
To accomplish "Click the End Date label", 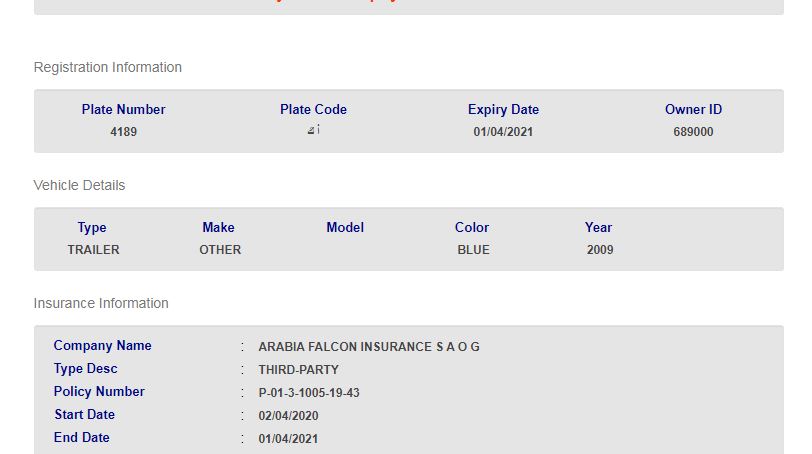I will [x=82, y=438].
